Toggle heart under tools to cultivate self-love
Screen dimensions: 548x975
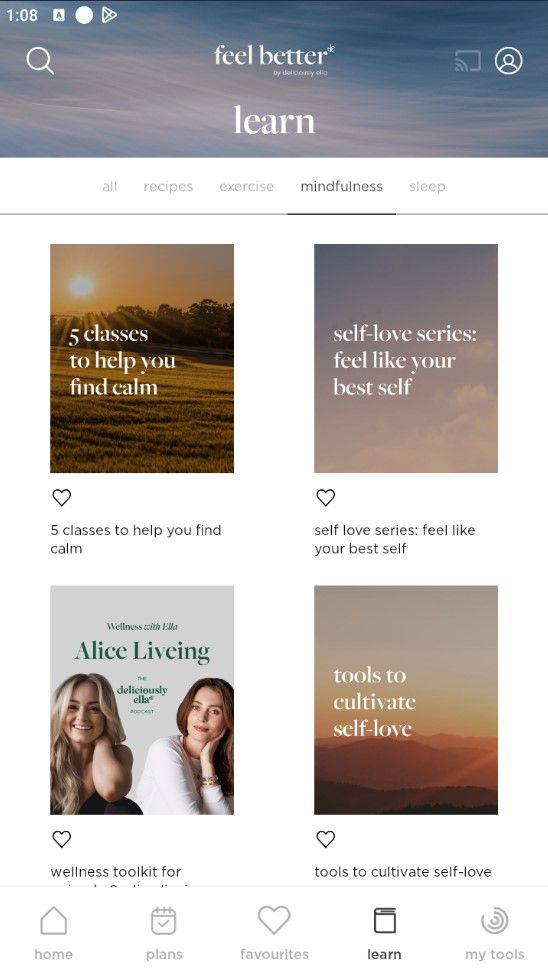pos(326,839)
